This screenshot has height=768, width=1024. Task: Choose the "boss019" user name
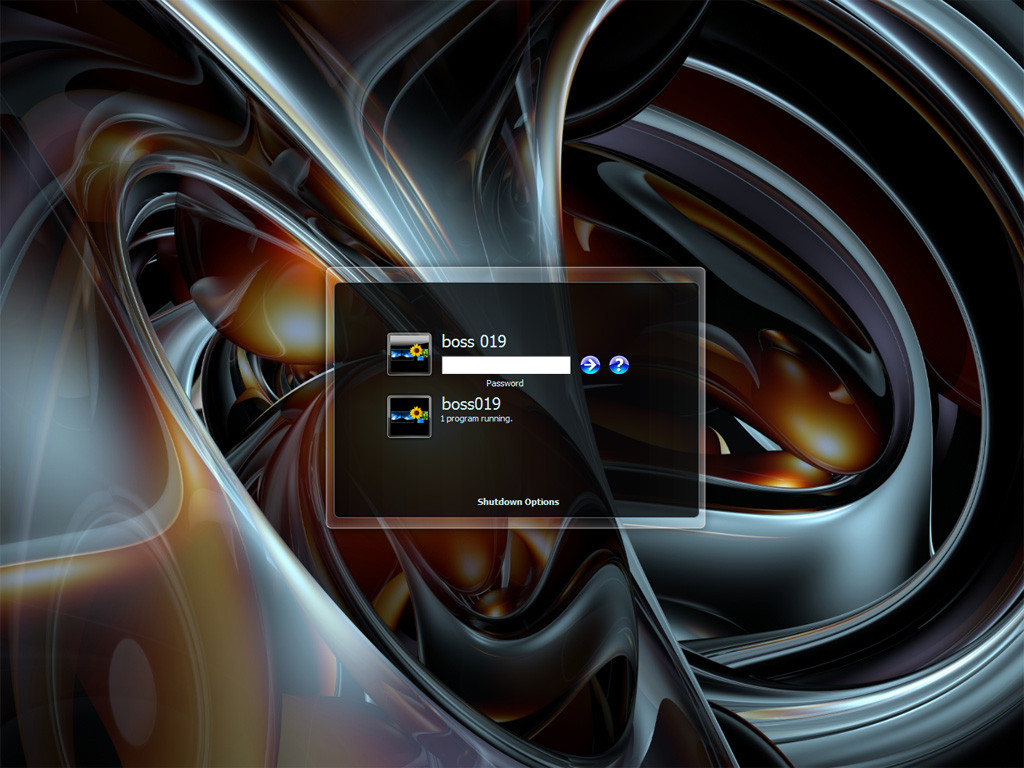(471, 404)
